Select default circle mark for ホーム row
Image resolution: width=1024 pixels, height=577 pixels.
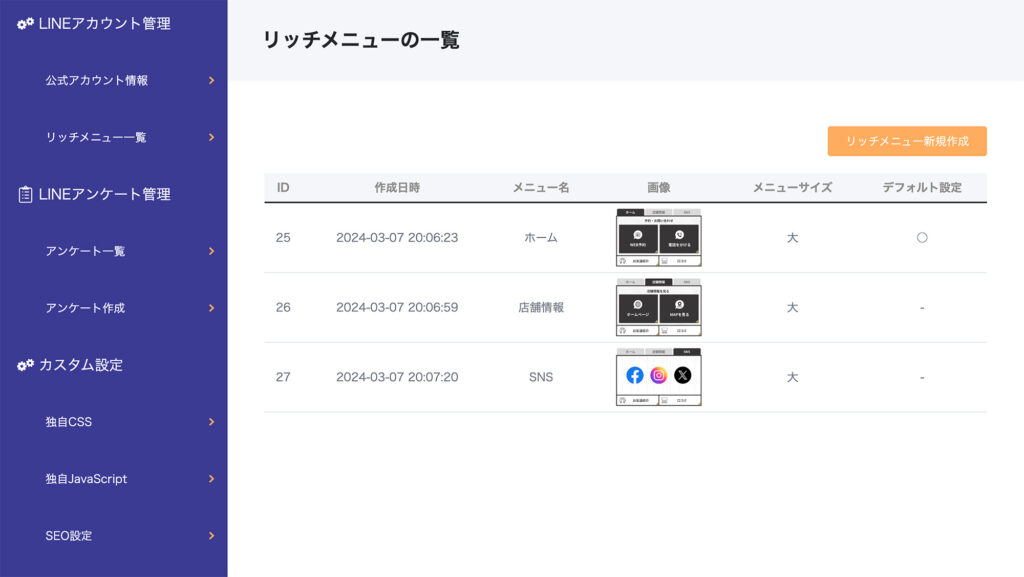922,238
